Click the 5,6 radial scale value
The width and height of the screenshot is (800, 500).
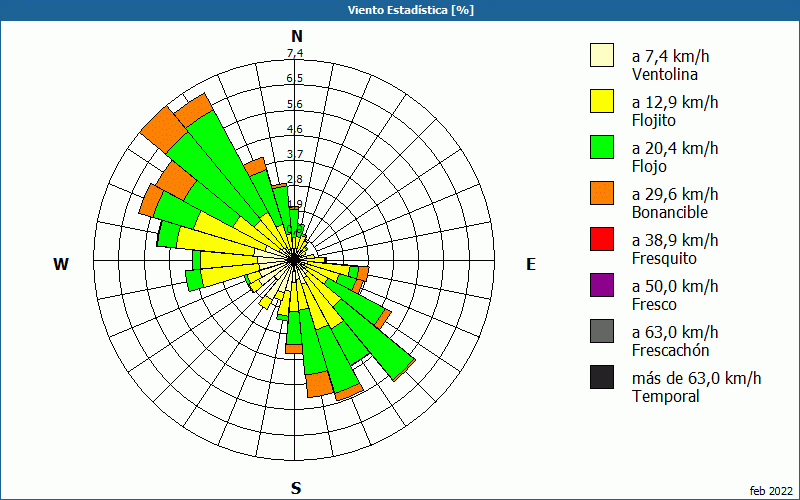295,104
